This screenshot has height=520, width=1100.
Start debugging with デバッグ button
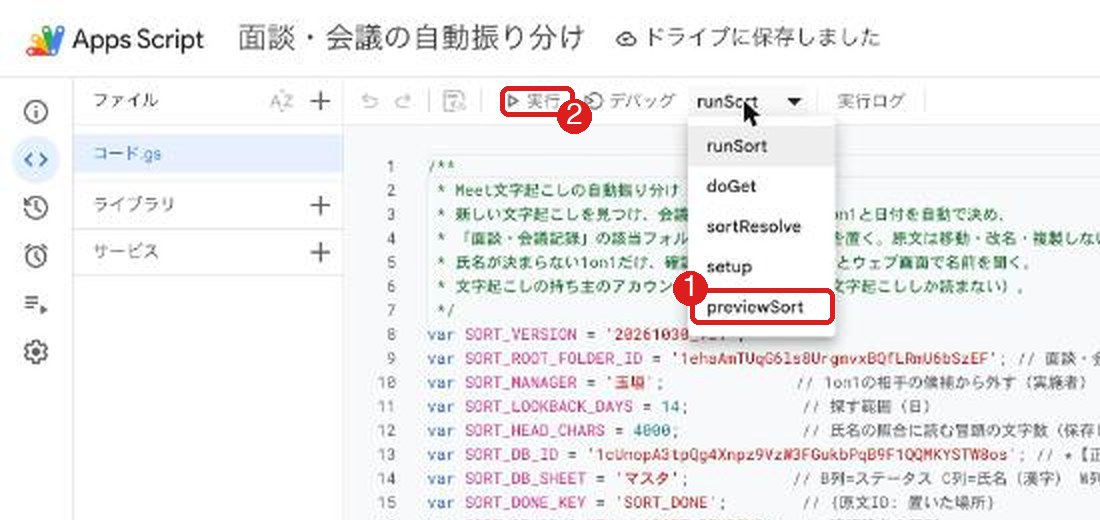(x=629, y=101)
